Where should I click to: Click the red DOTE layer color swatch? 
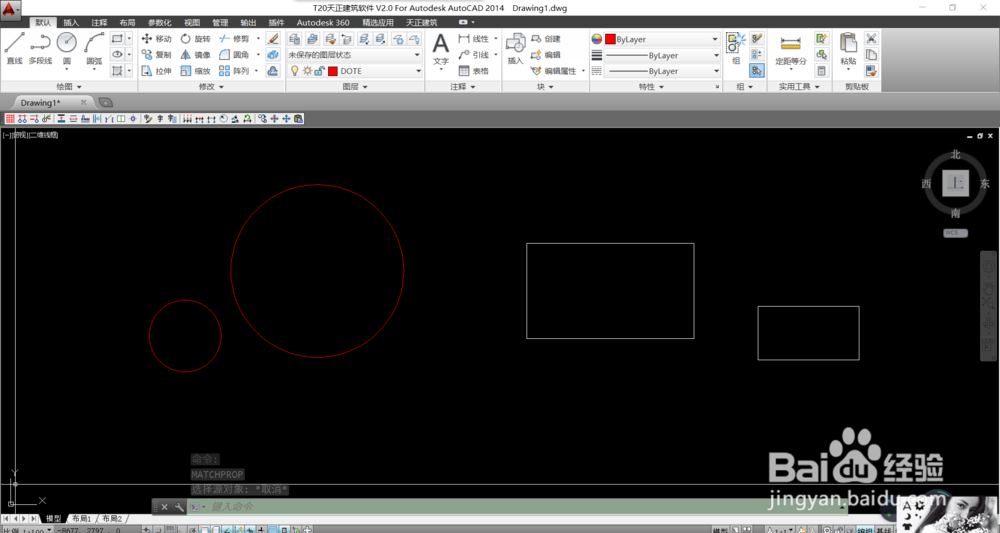pos(333,71)
